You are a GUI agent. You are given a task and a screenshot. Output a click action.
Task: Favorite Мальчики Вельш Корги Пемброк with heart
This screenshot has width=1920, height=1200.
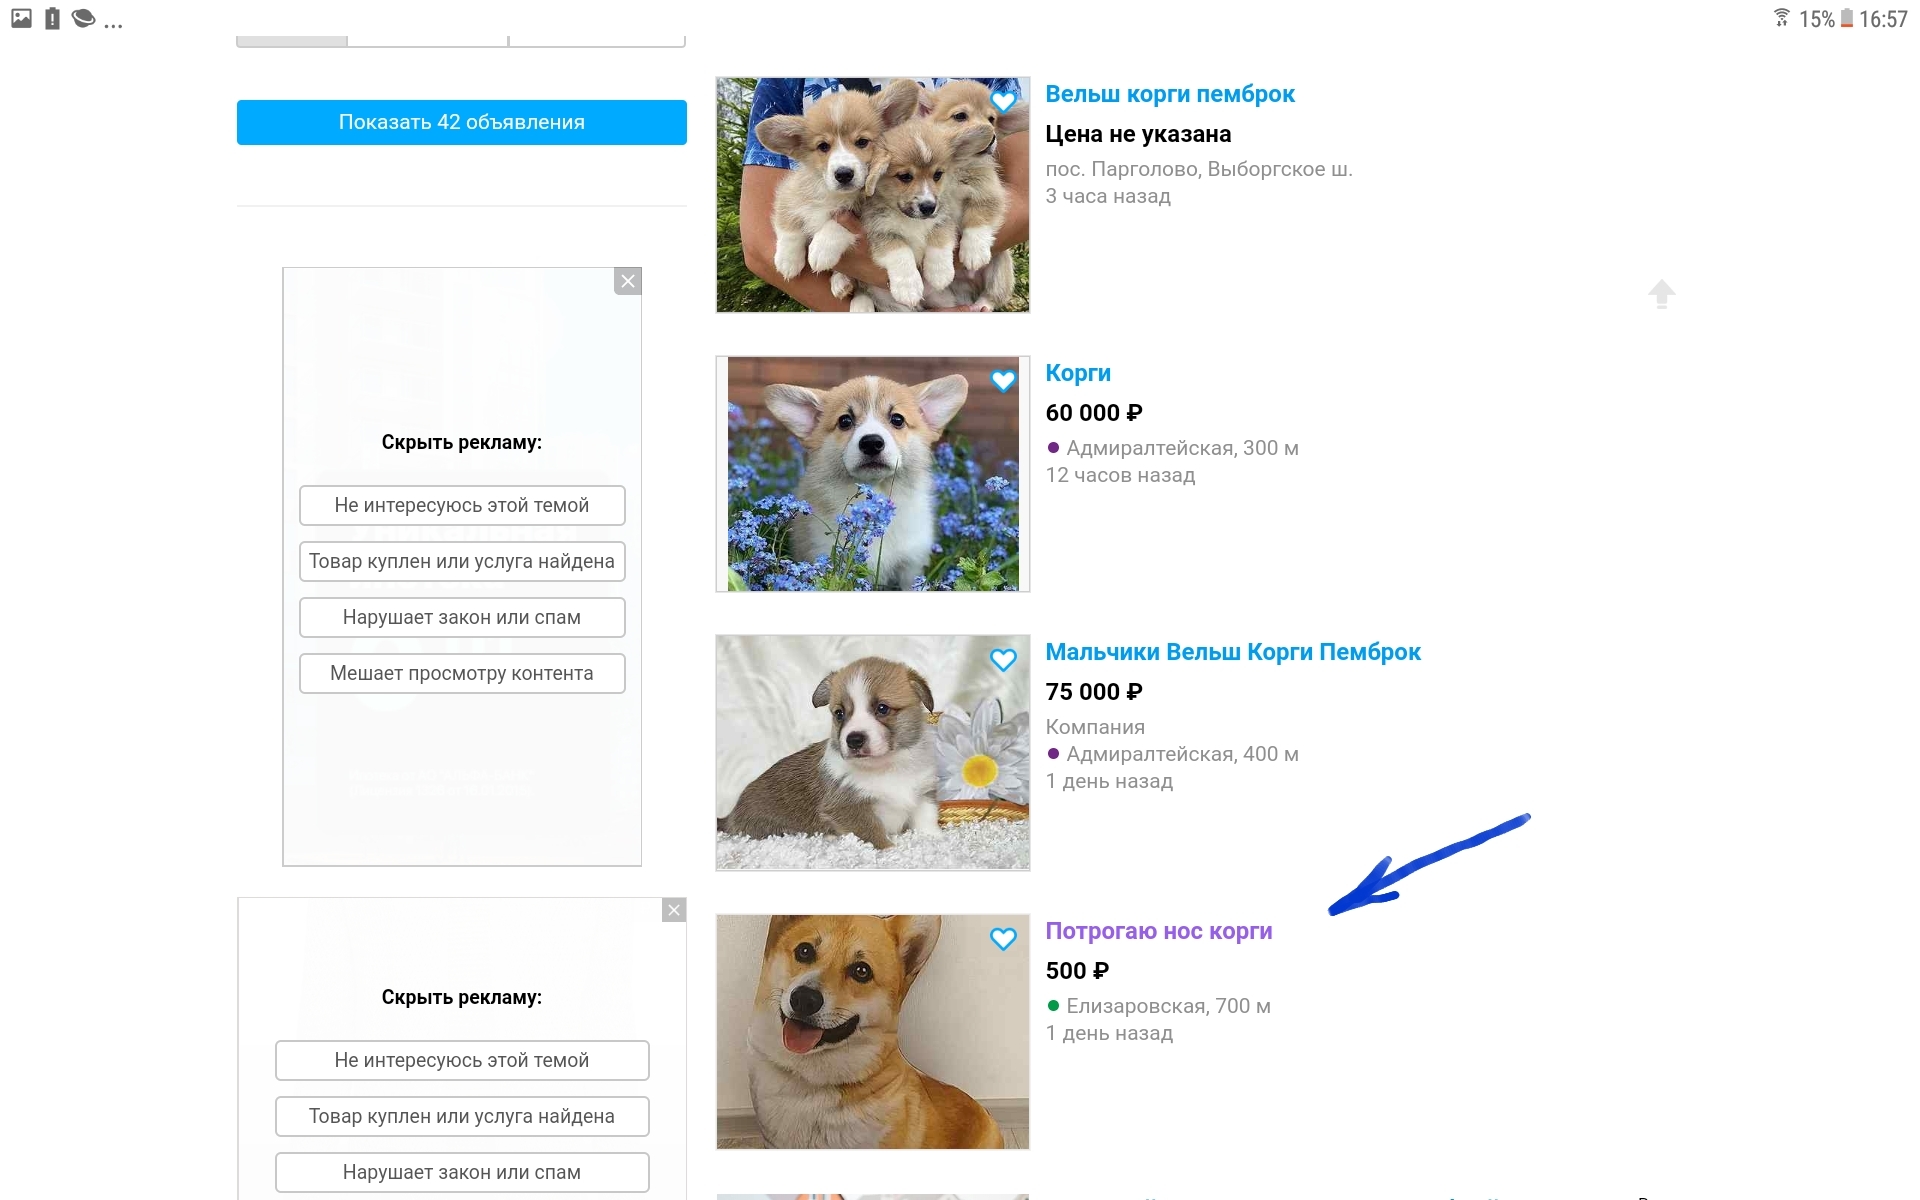click(1003, 659)
